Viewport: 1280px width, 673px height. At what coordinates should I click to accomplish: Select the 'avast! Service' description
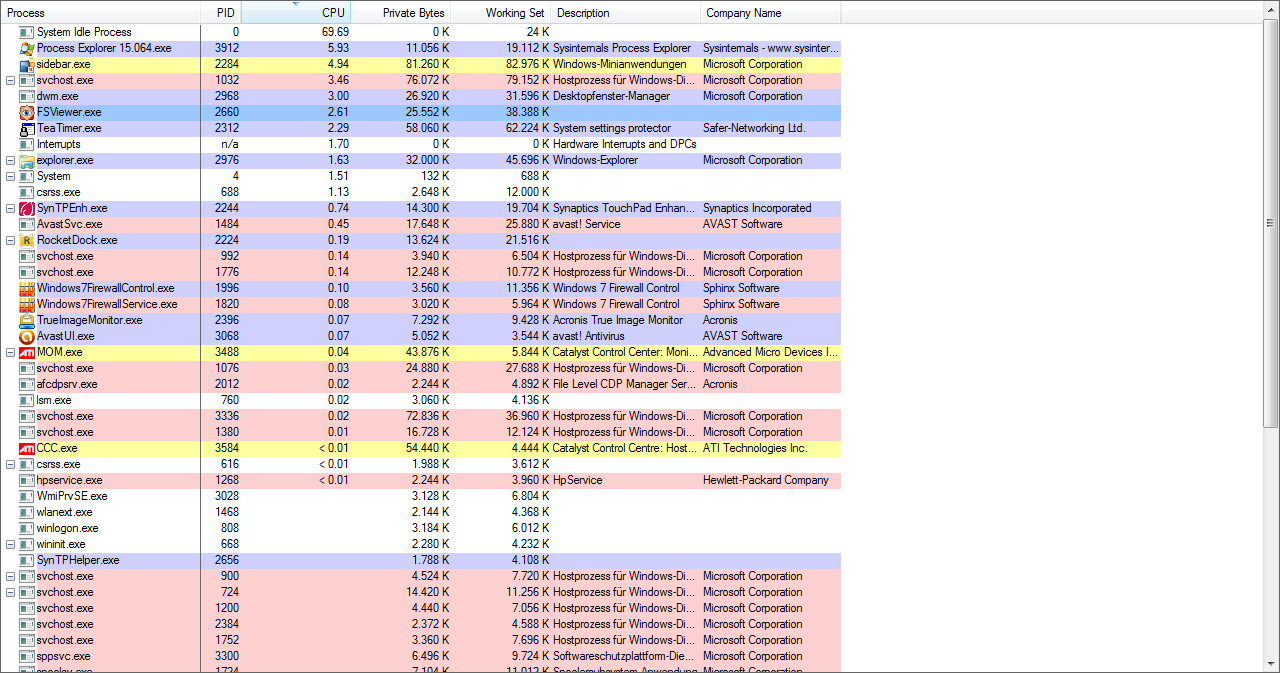tap(587, 224)
